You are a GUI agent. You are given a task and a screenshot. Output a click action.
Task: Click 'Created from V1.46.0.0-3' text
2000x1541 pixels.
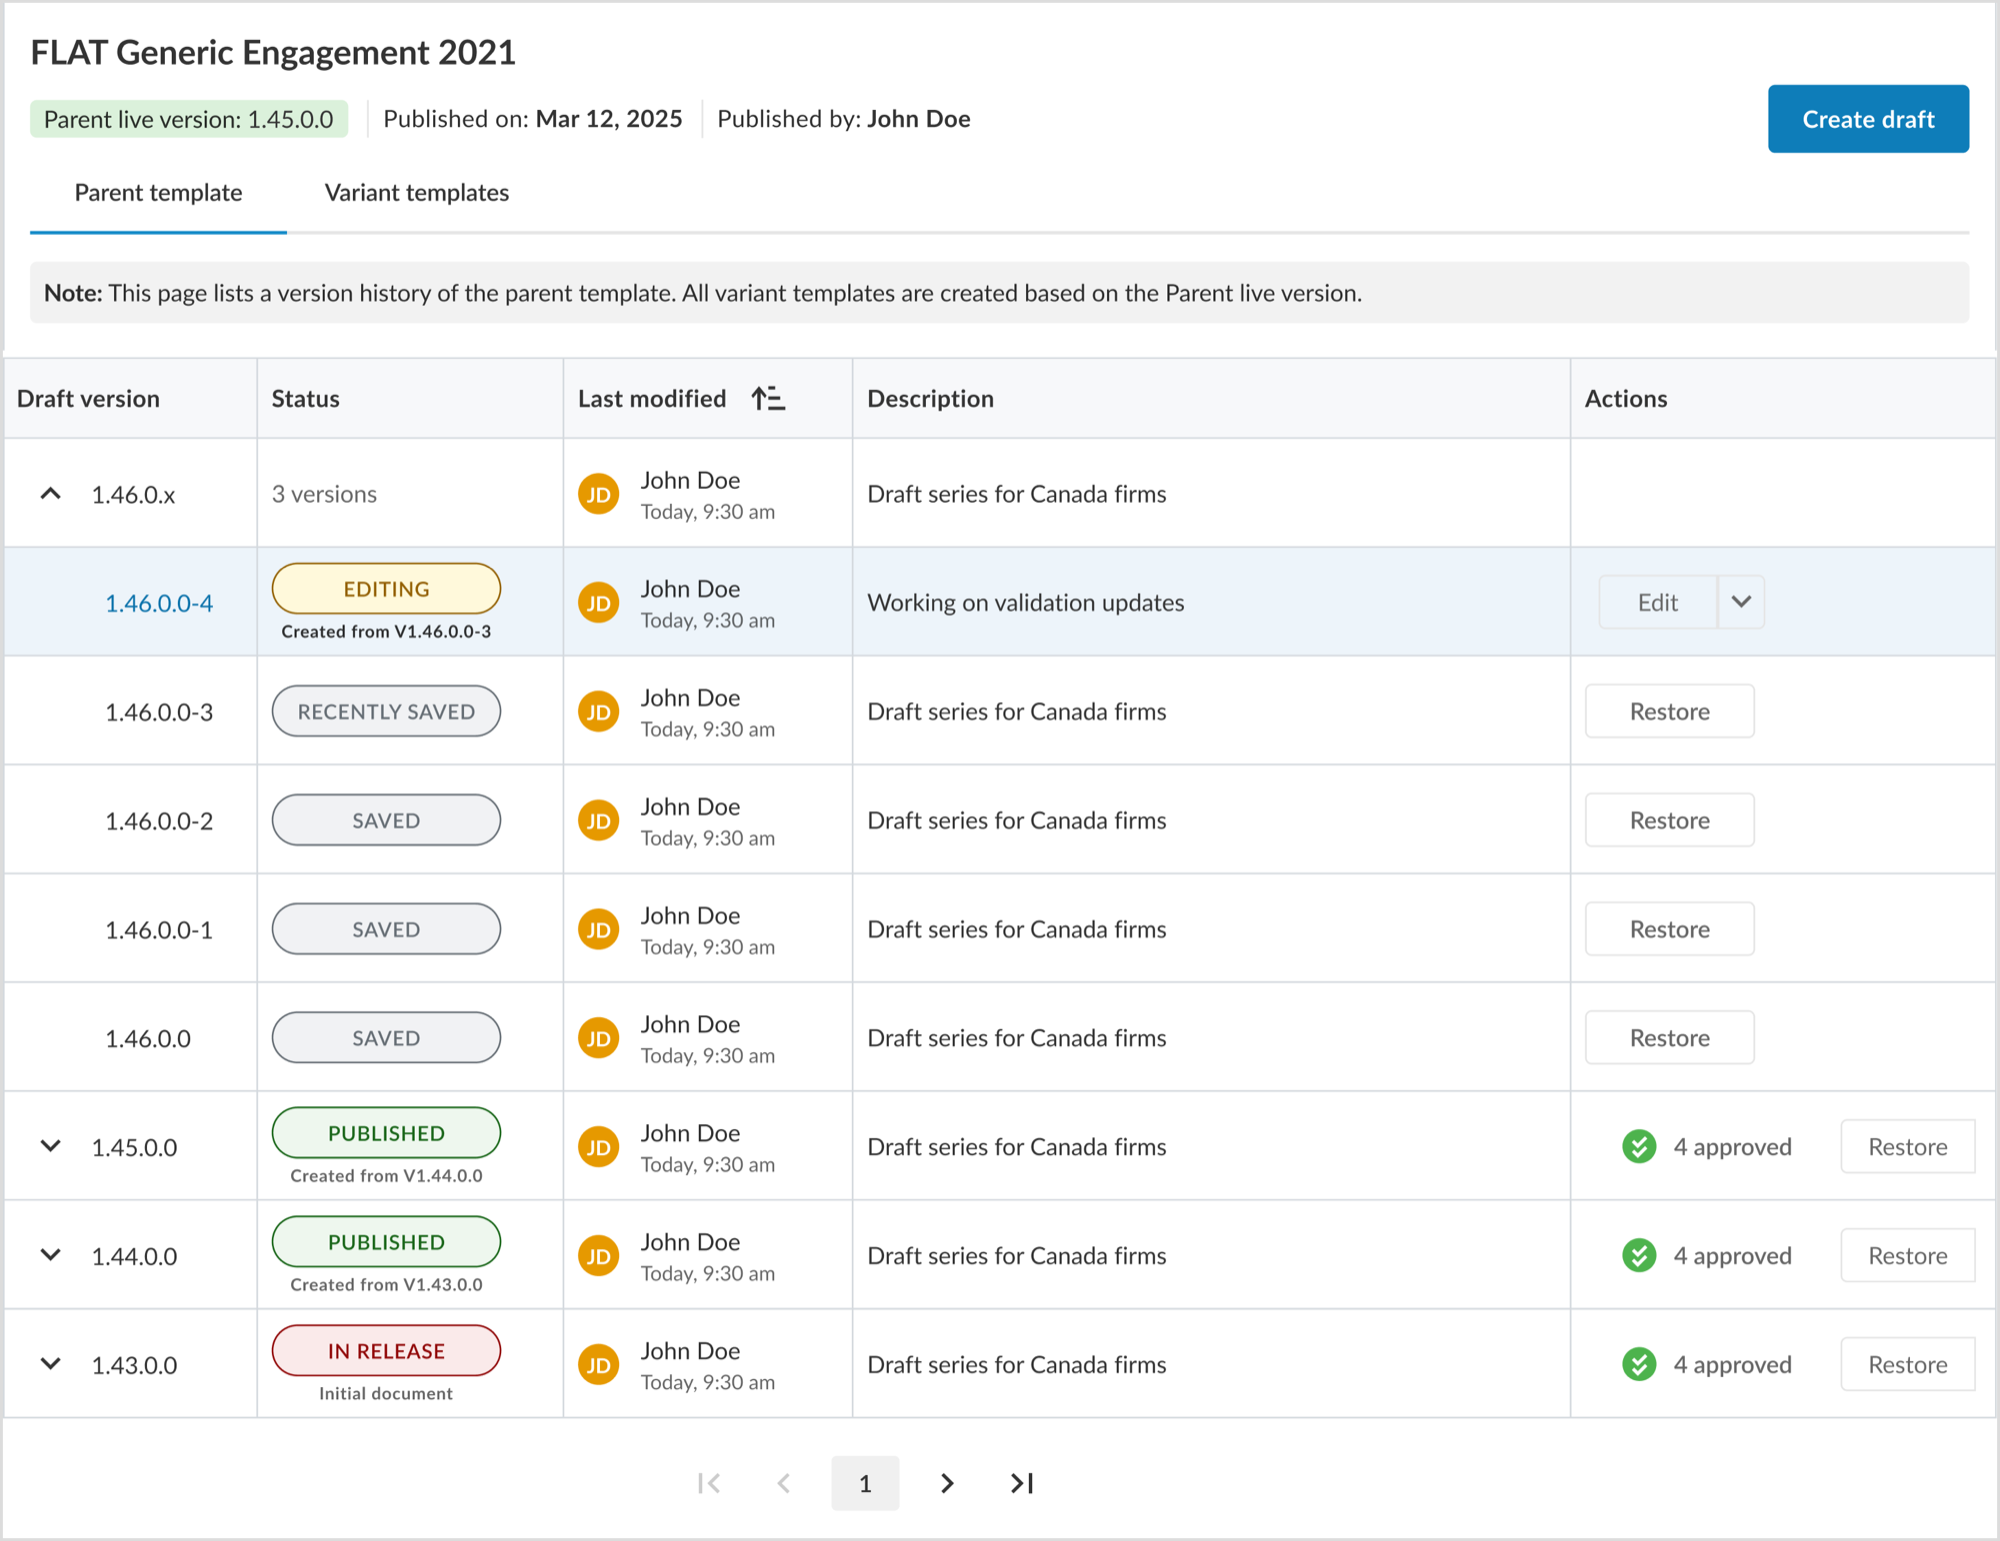tap(386, 632)
